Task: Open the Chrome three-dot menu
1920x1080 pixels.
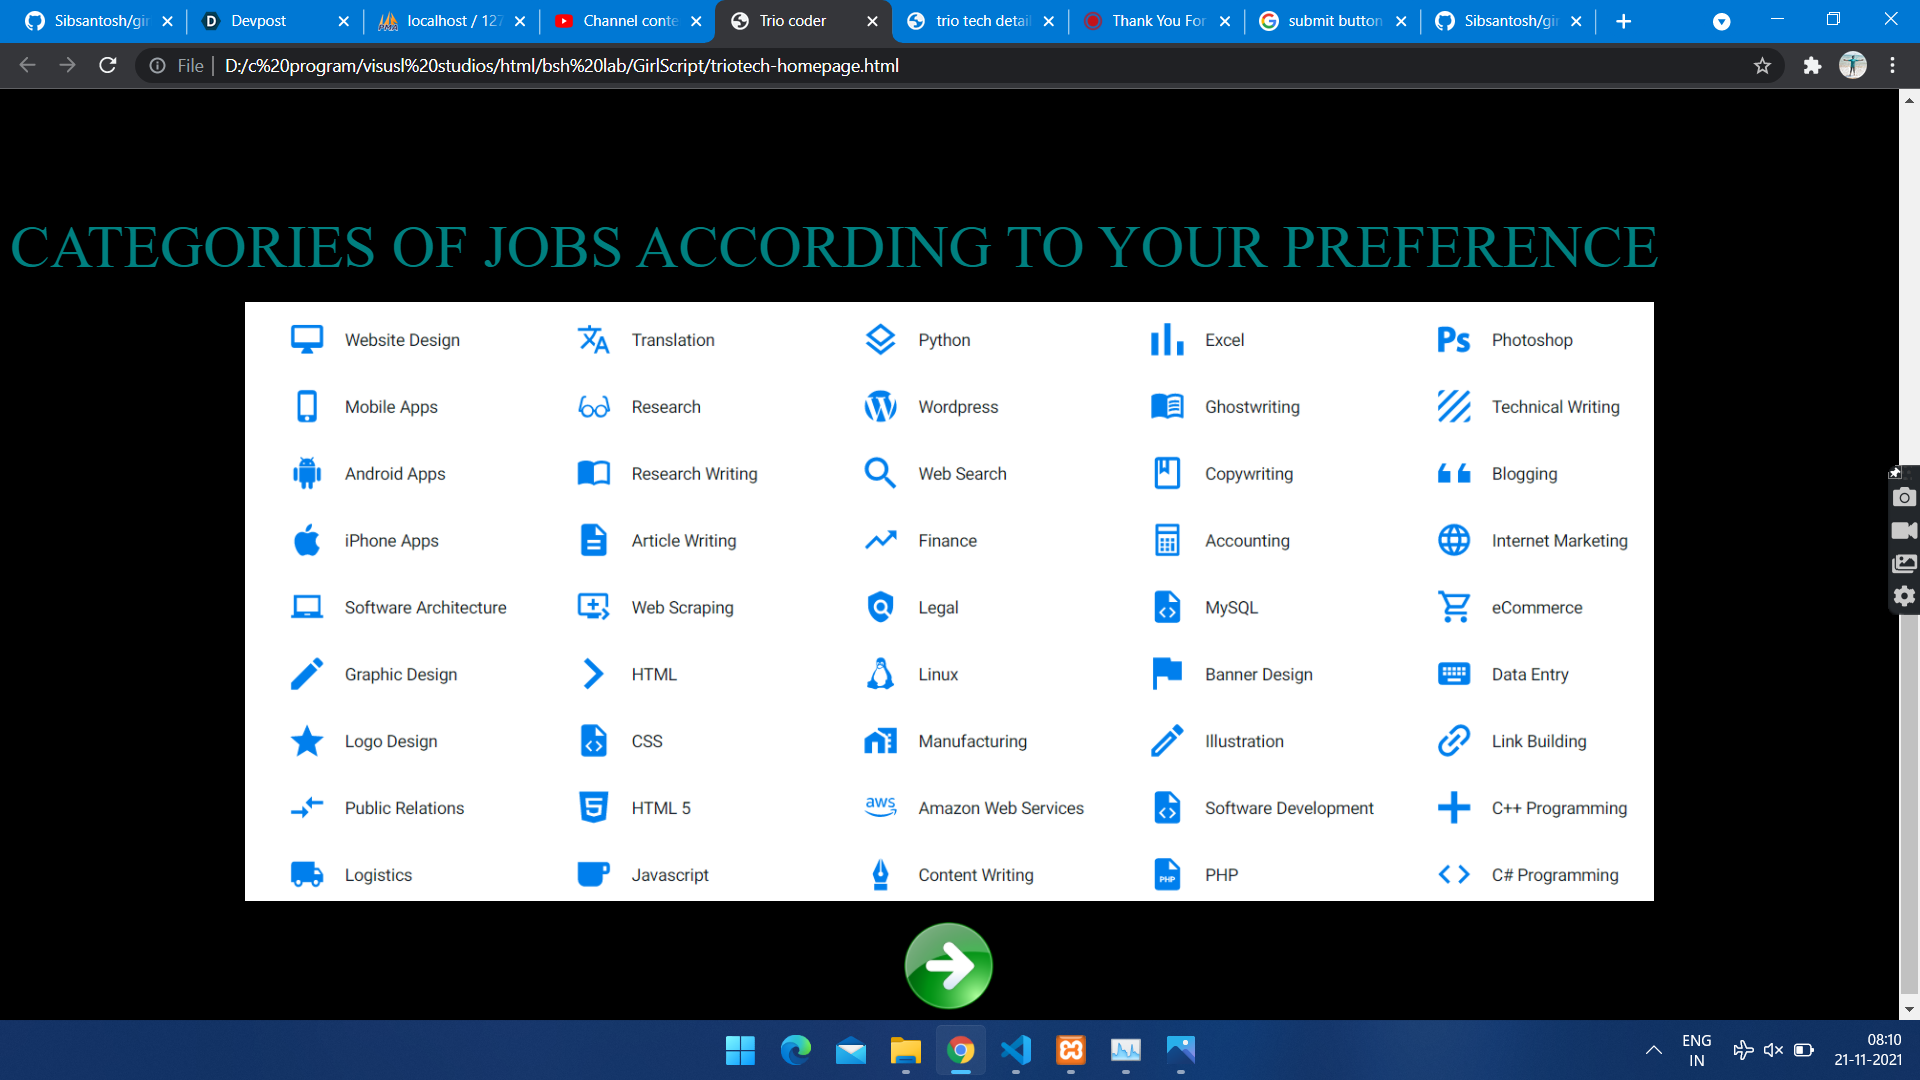Action: point(1892,66)
